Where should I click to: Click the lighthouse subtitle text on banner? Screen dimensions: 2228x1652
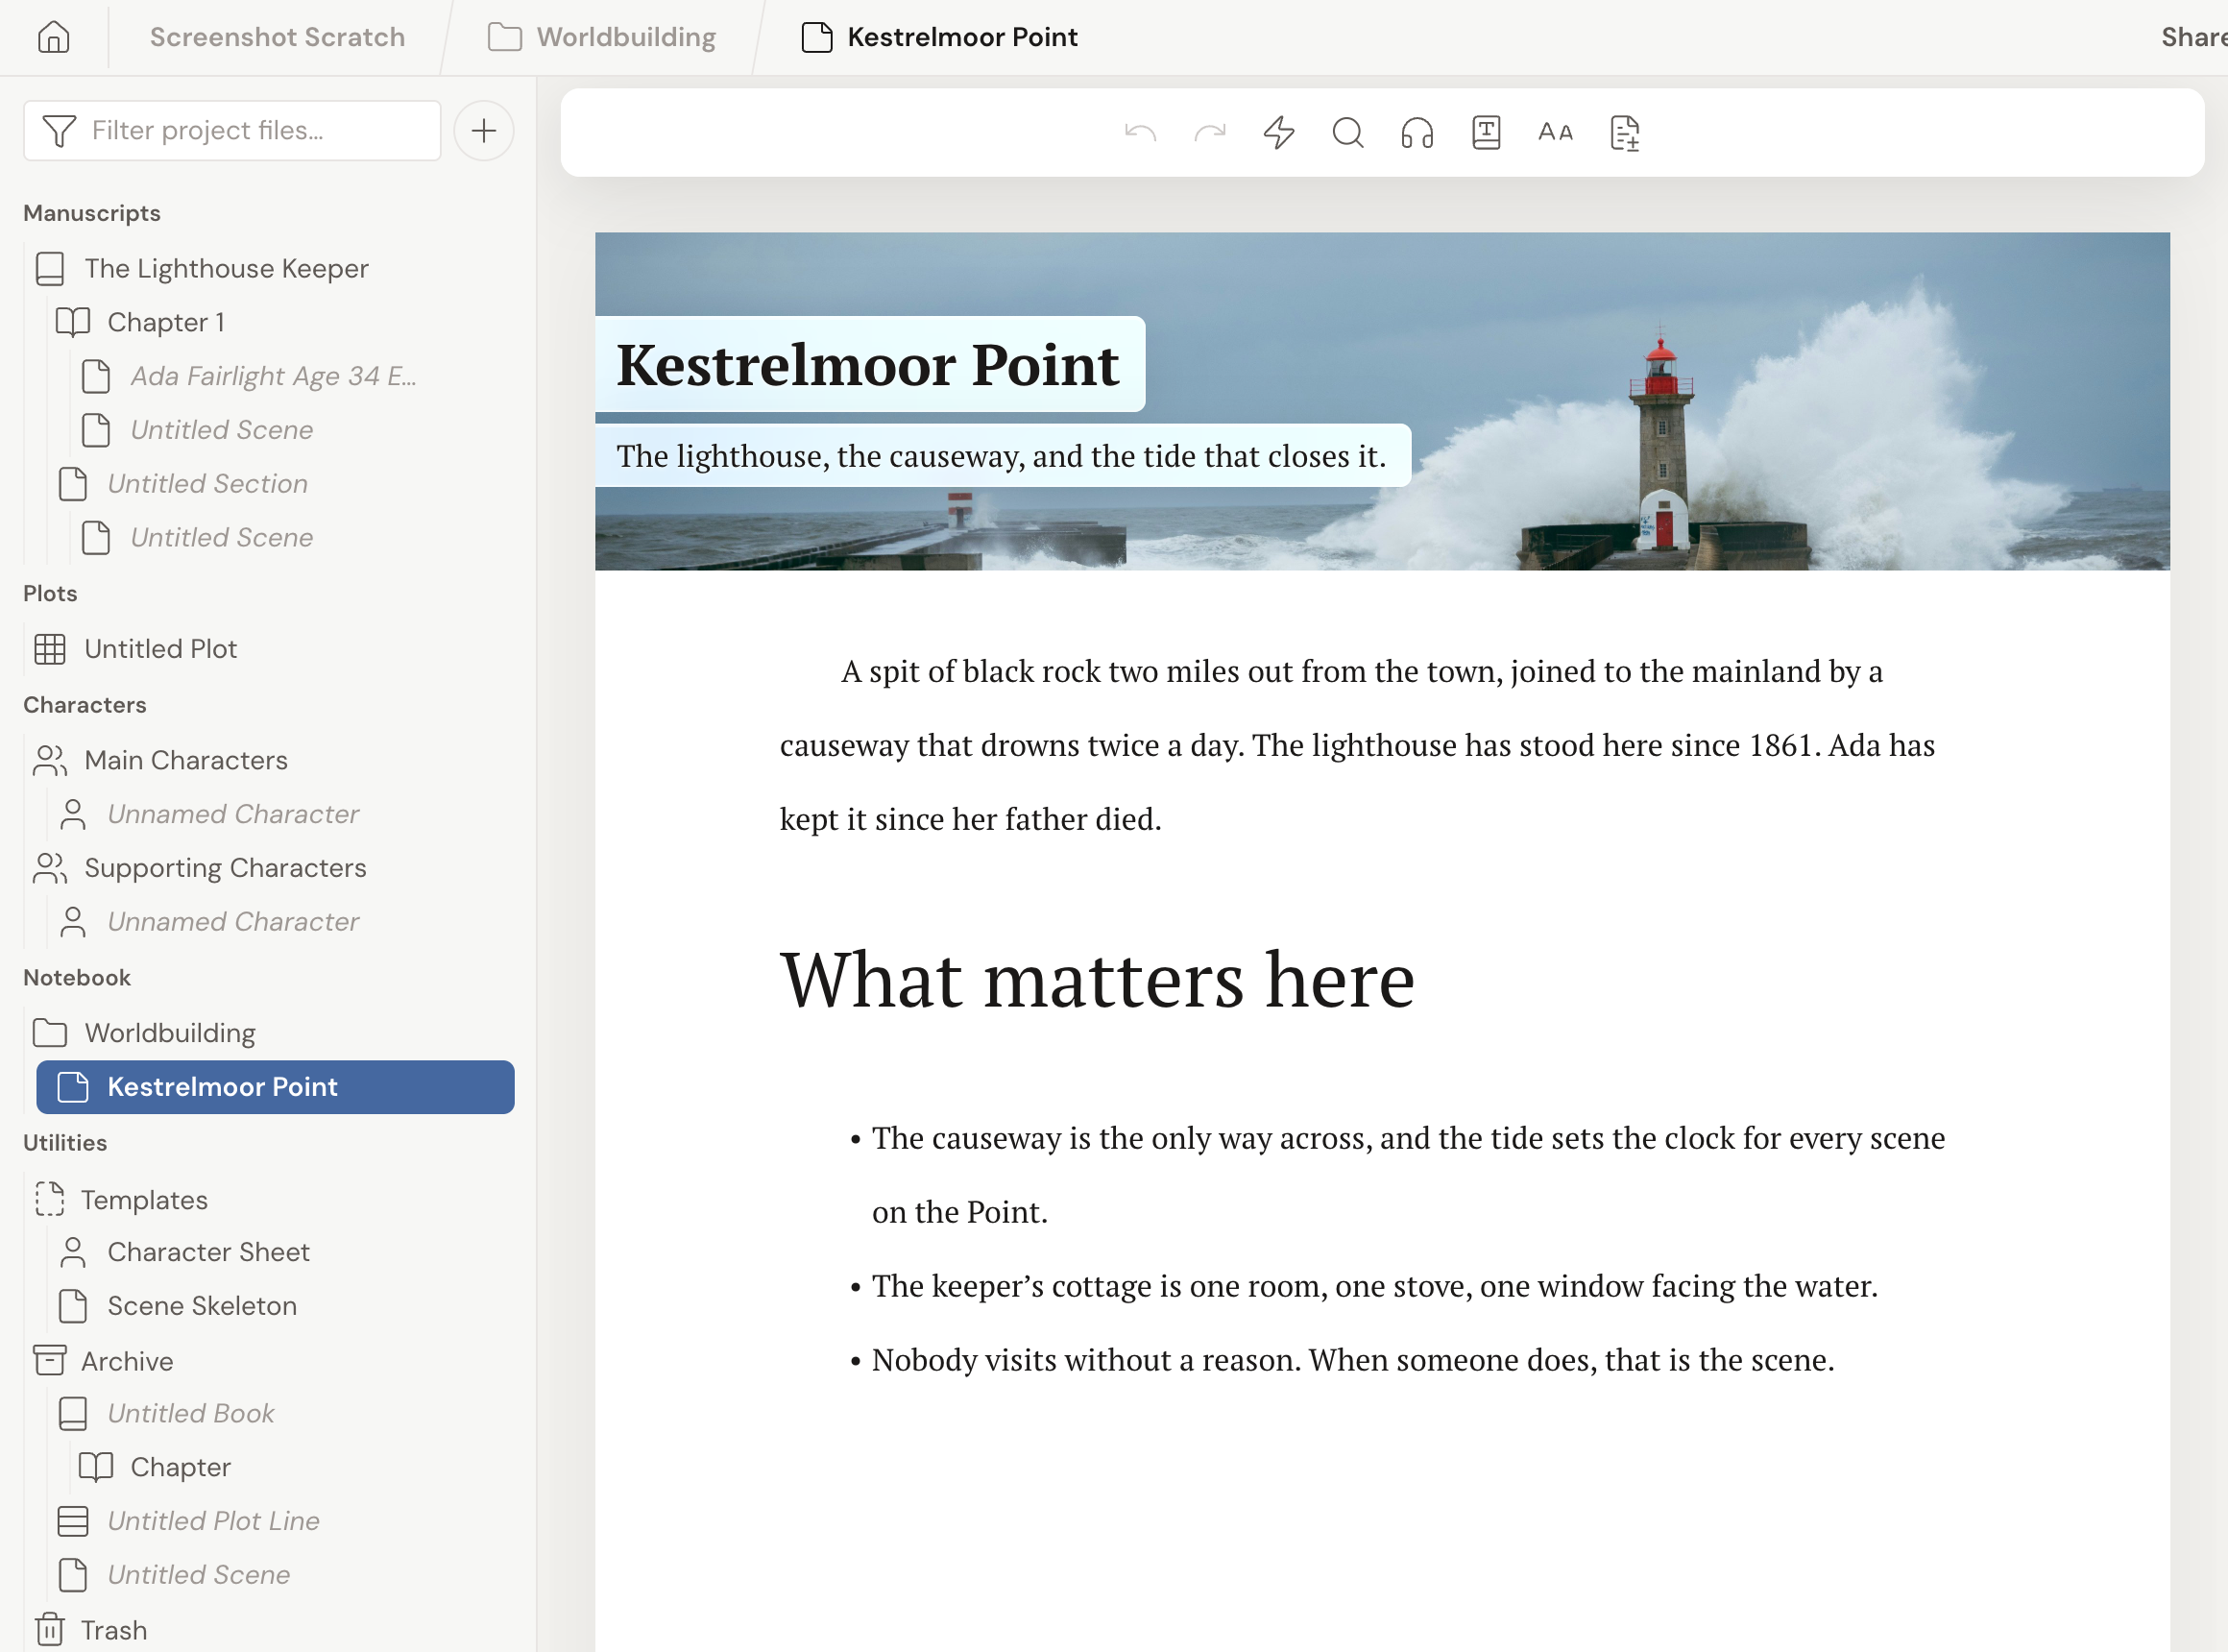1001,456
